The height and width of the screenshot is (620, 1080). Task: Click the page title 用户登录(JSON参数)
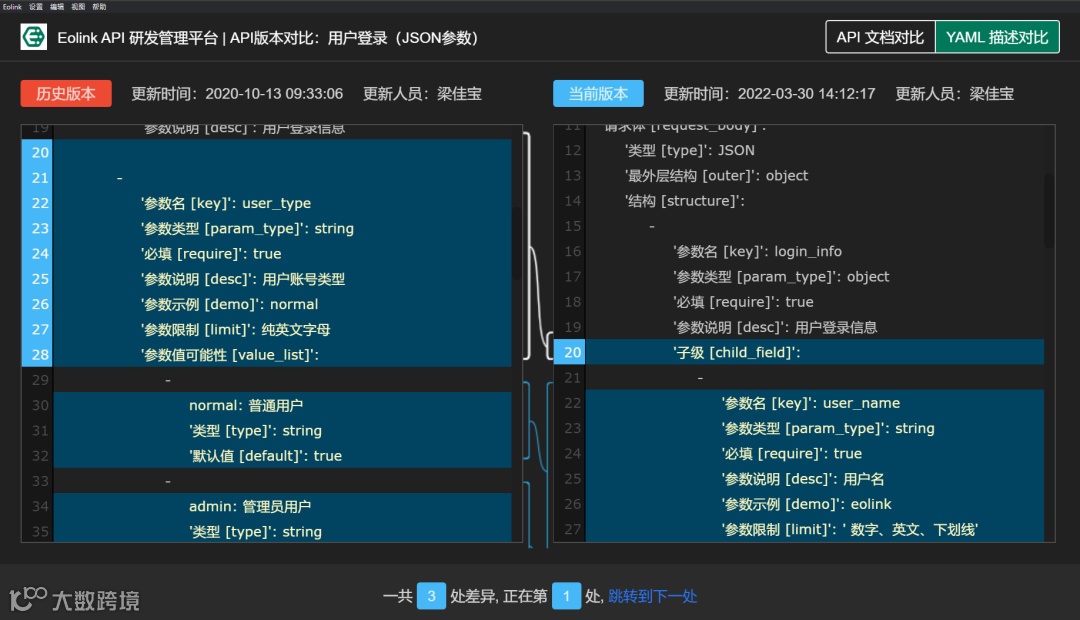pos(403,38)
